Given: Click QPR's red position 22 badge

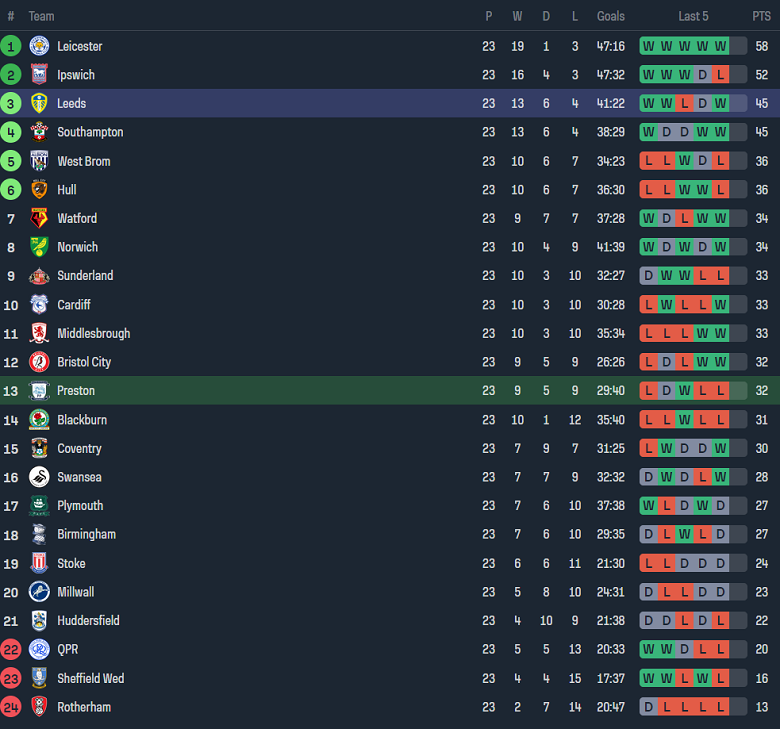Looking at the screenshot, I should click(x=11, y=649).
